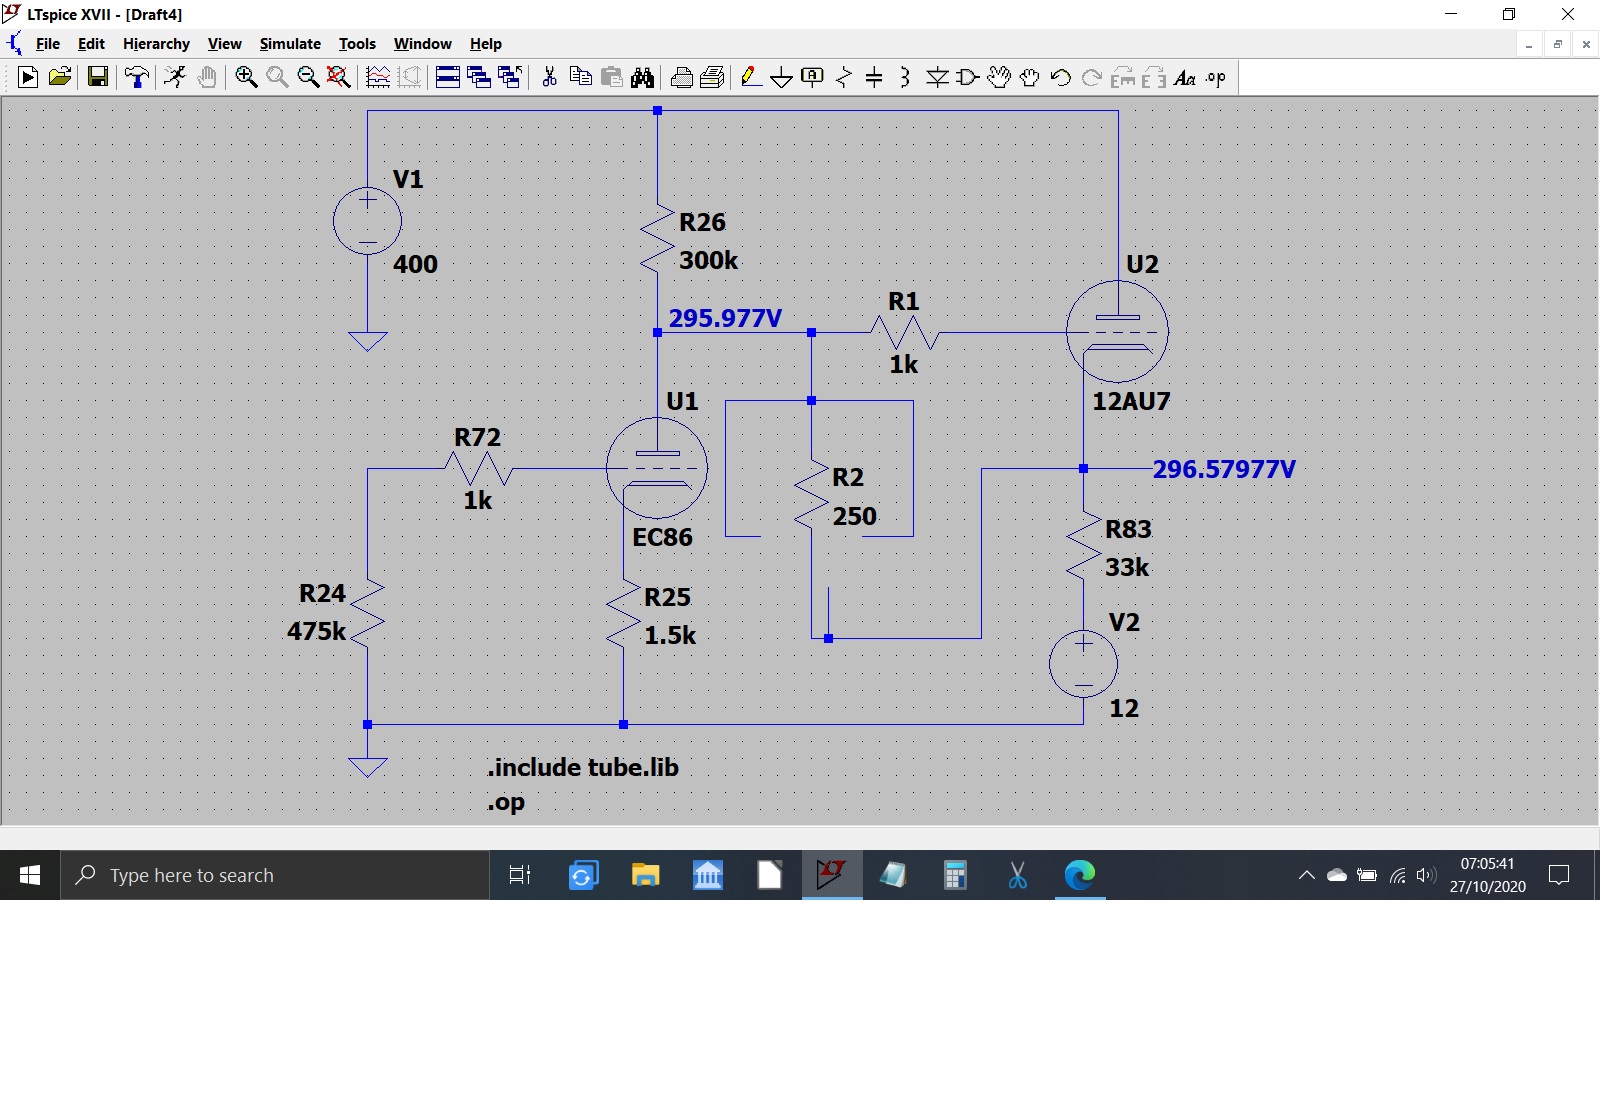Open Windows Start menu
Image resolution: width=1600 pixels, height=1118 pixels.
[30, 875]
